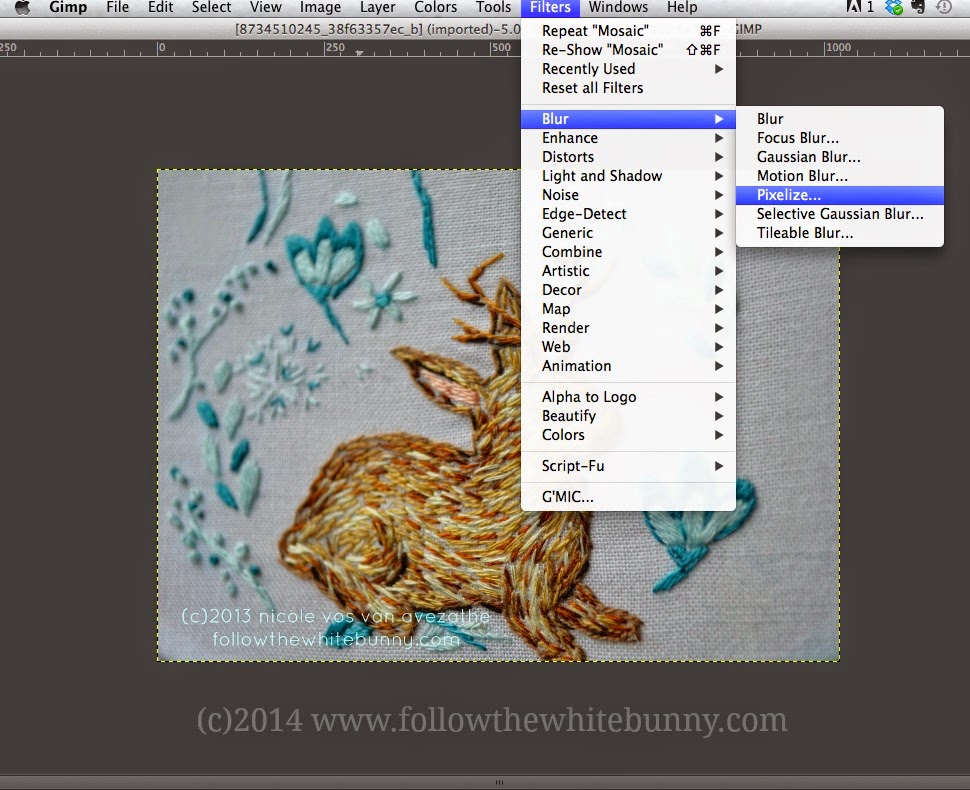Expand the Light and Shadow submenu
Image resolution: width=970 pixels, height=790 pixels.
pyautogui.click(x=629, y=176)
